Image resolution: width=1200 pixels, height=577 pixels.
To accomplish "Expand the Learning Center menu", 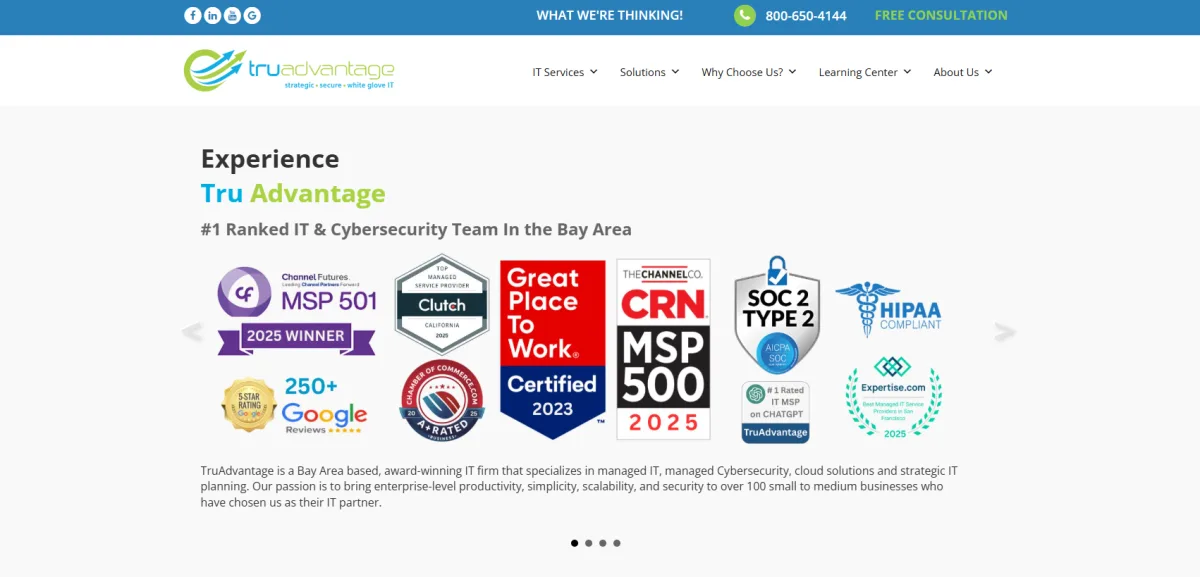I will click(x=865, y=72).
